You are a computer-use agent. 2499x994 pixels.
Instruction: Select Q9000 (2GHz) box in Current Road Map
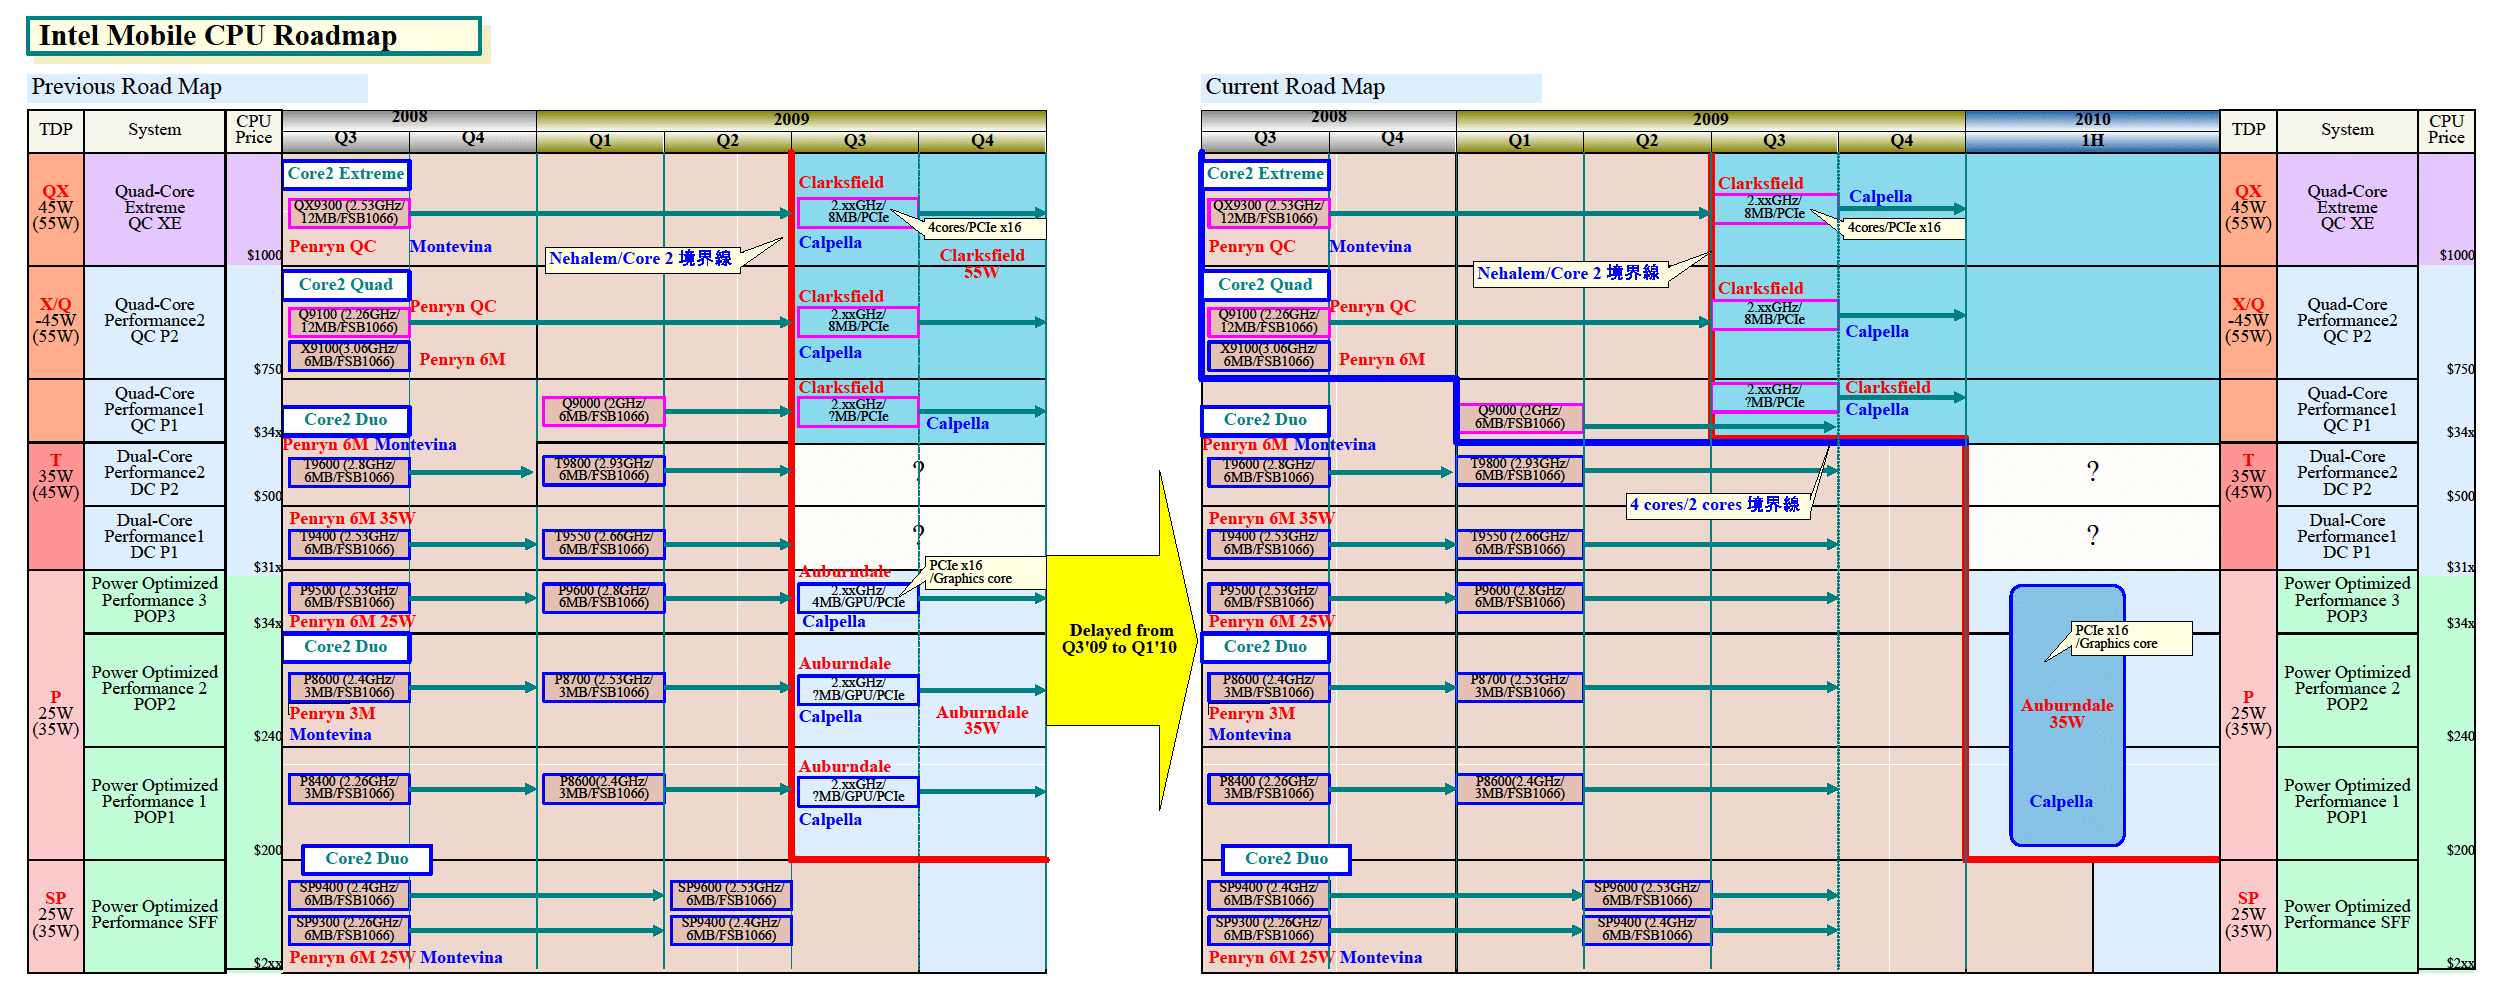click(x=1519, y=417)
